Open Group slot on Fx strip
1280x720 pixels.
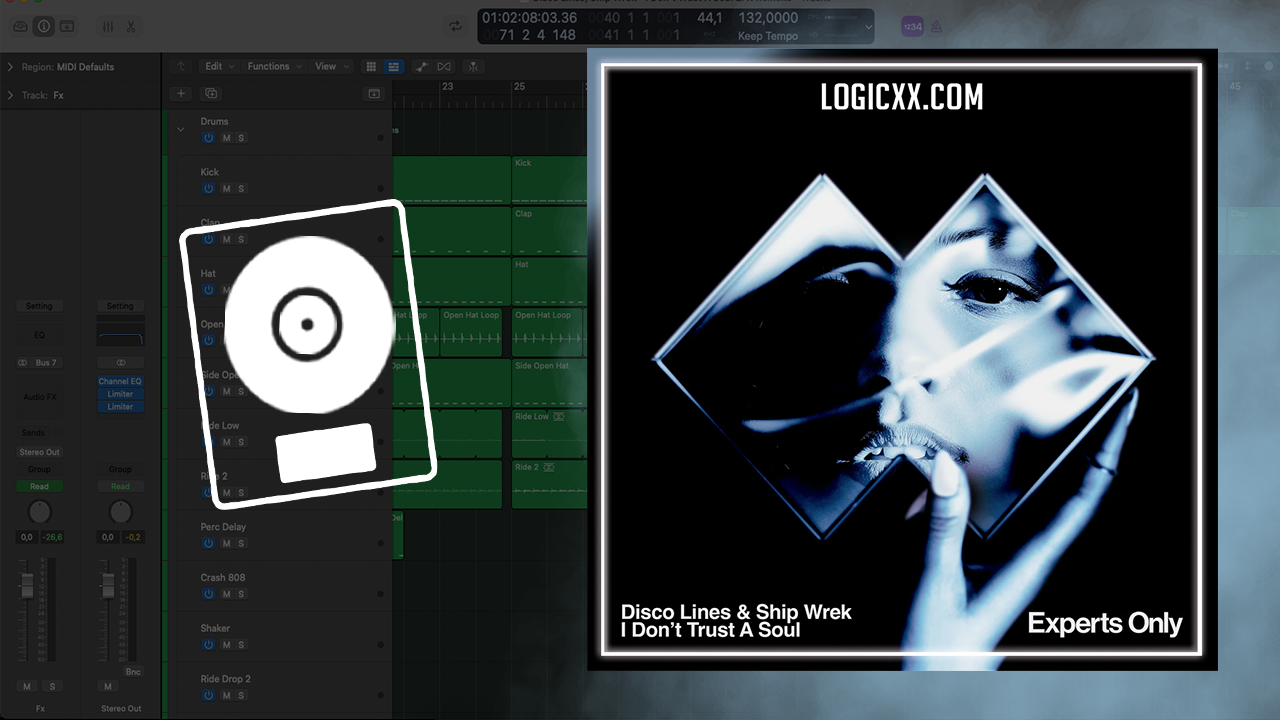click(x=39, y=469)
